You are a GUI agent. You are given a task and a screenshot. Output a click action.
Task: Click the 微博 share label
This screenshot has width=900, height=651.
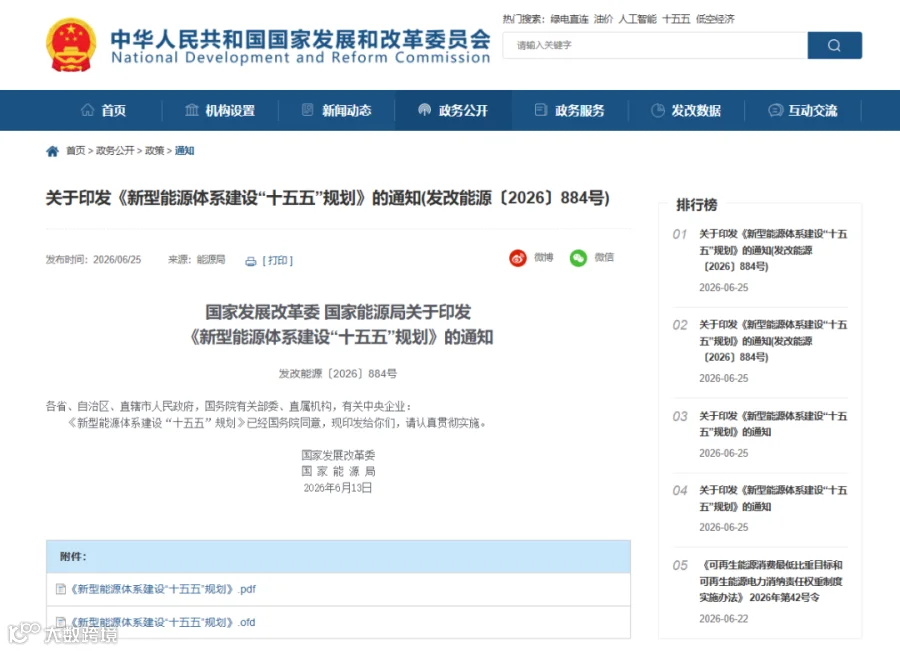544,257
